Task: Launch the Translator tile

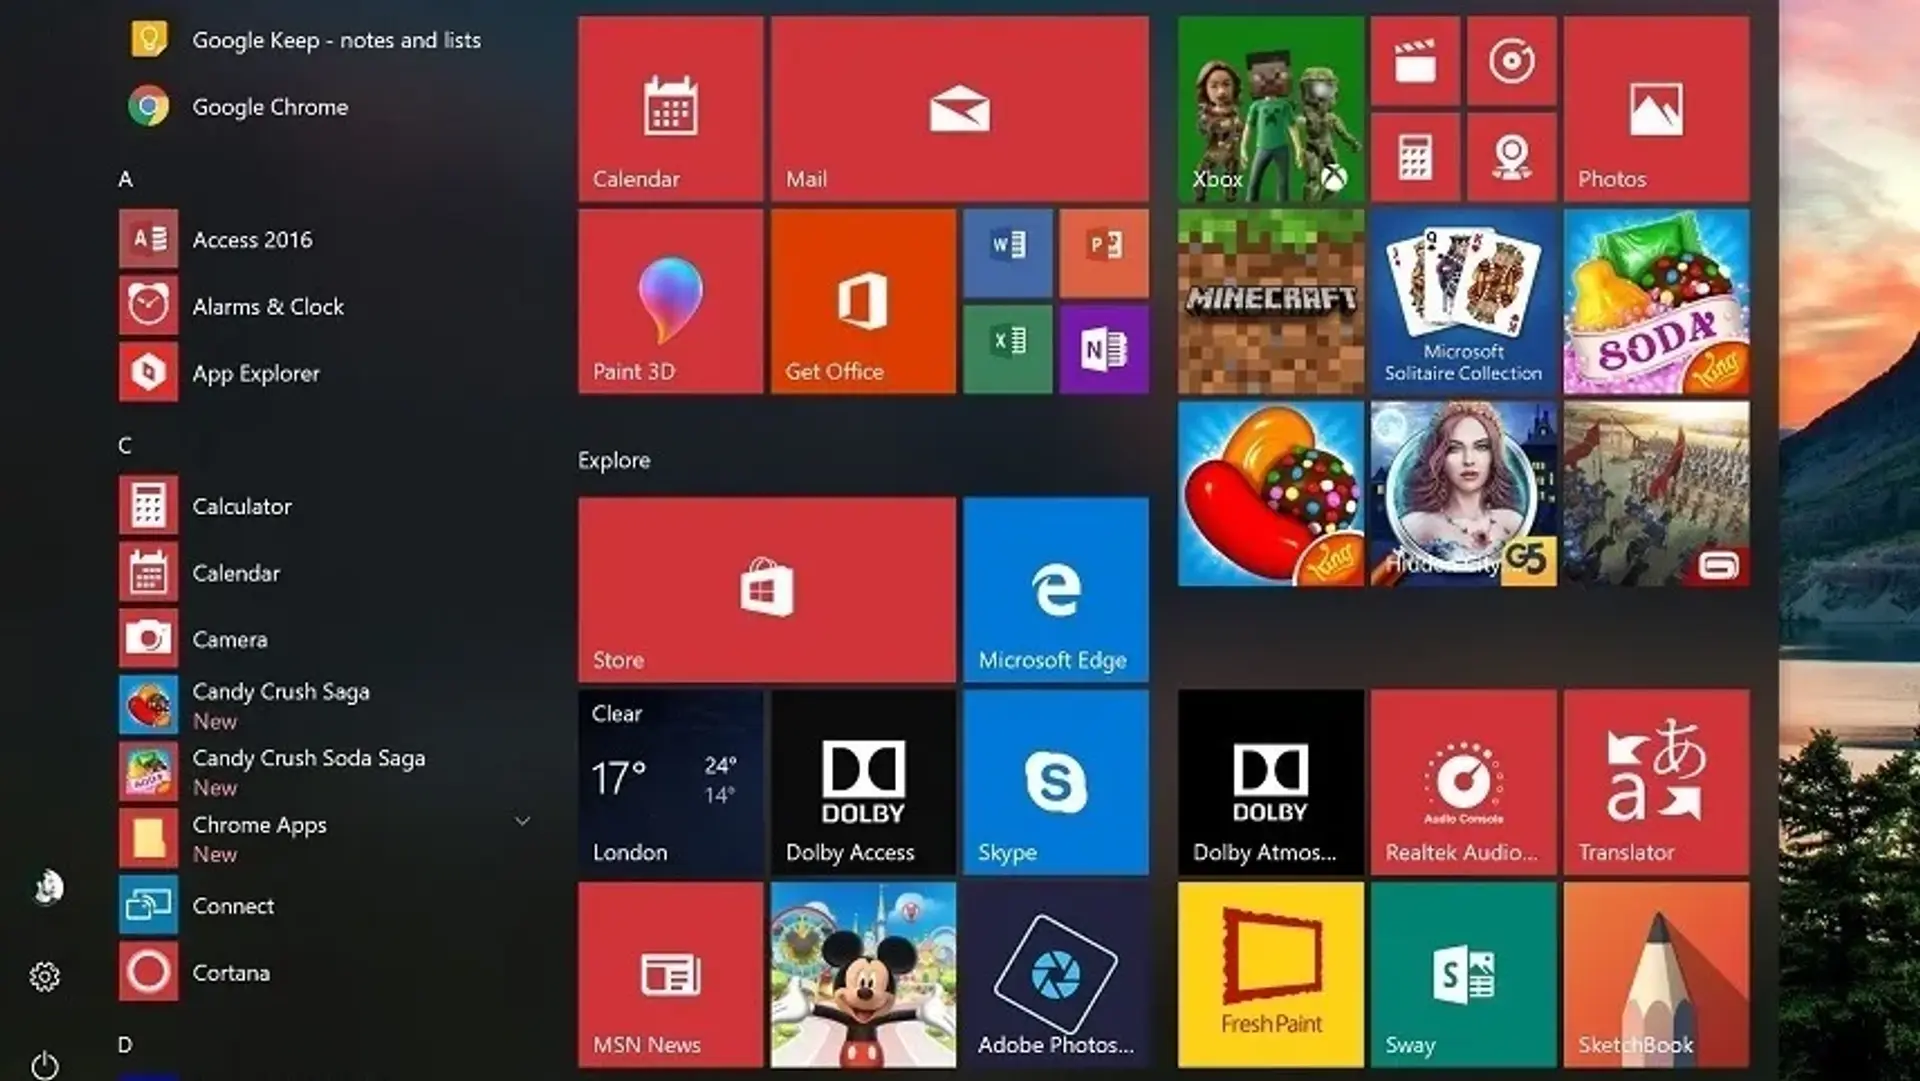Action: pos(1657,782)
